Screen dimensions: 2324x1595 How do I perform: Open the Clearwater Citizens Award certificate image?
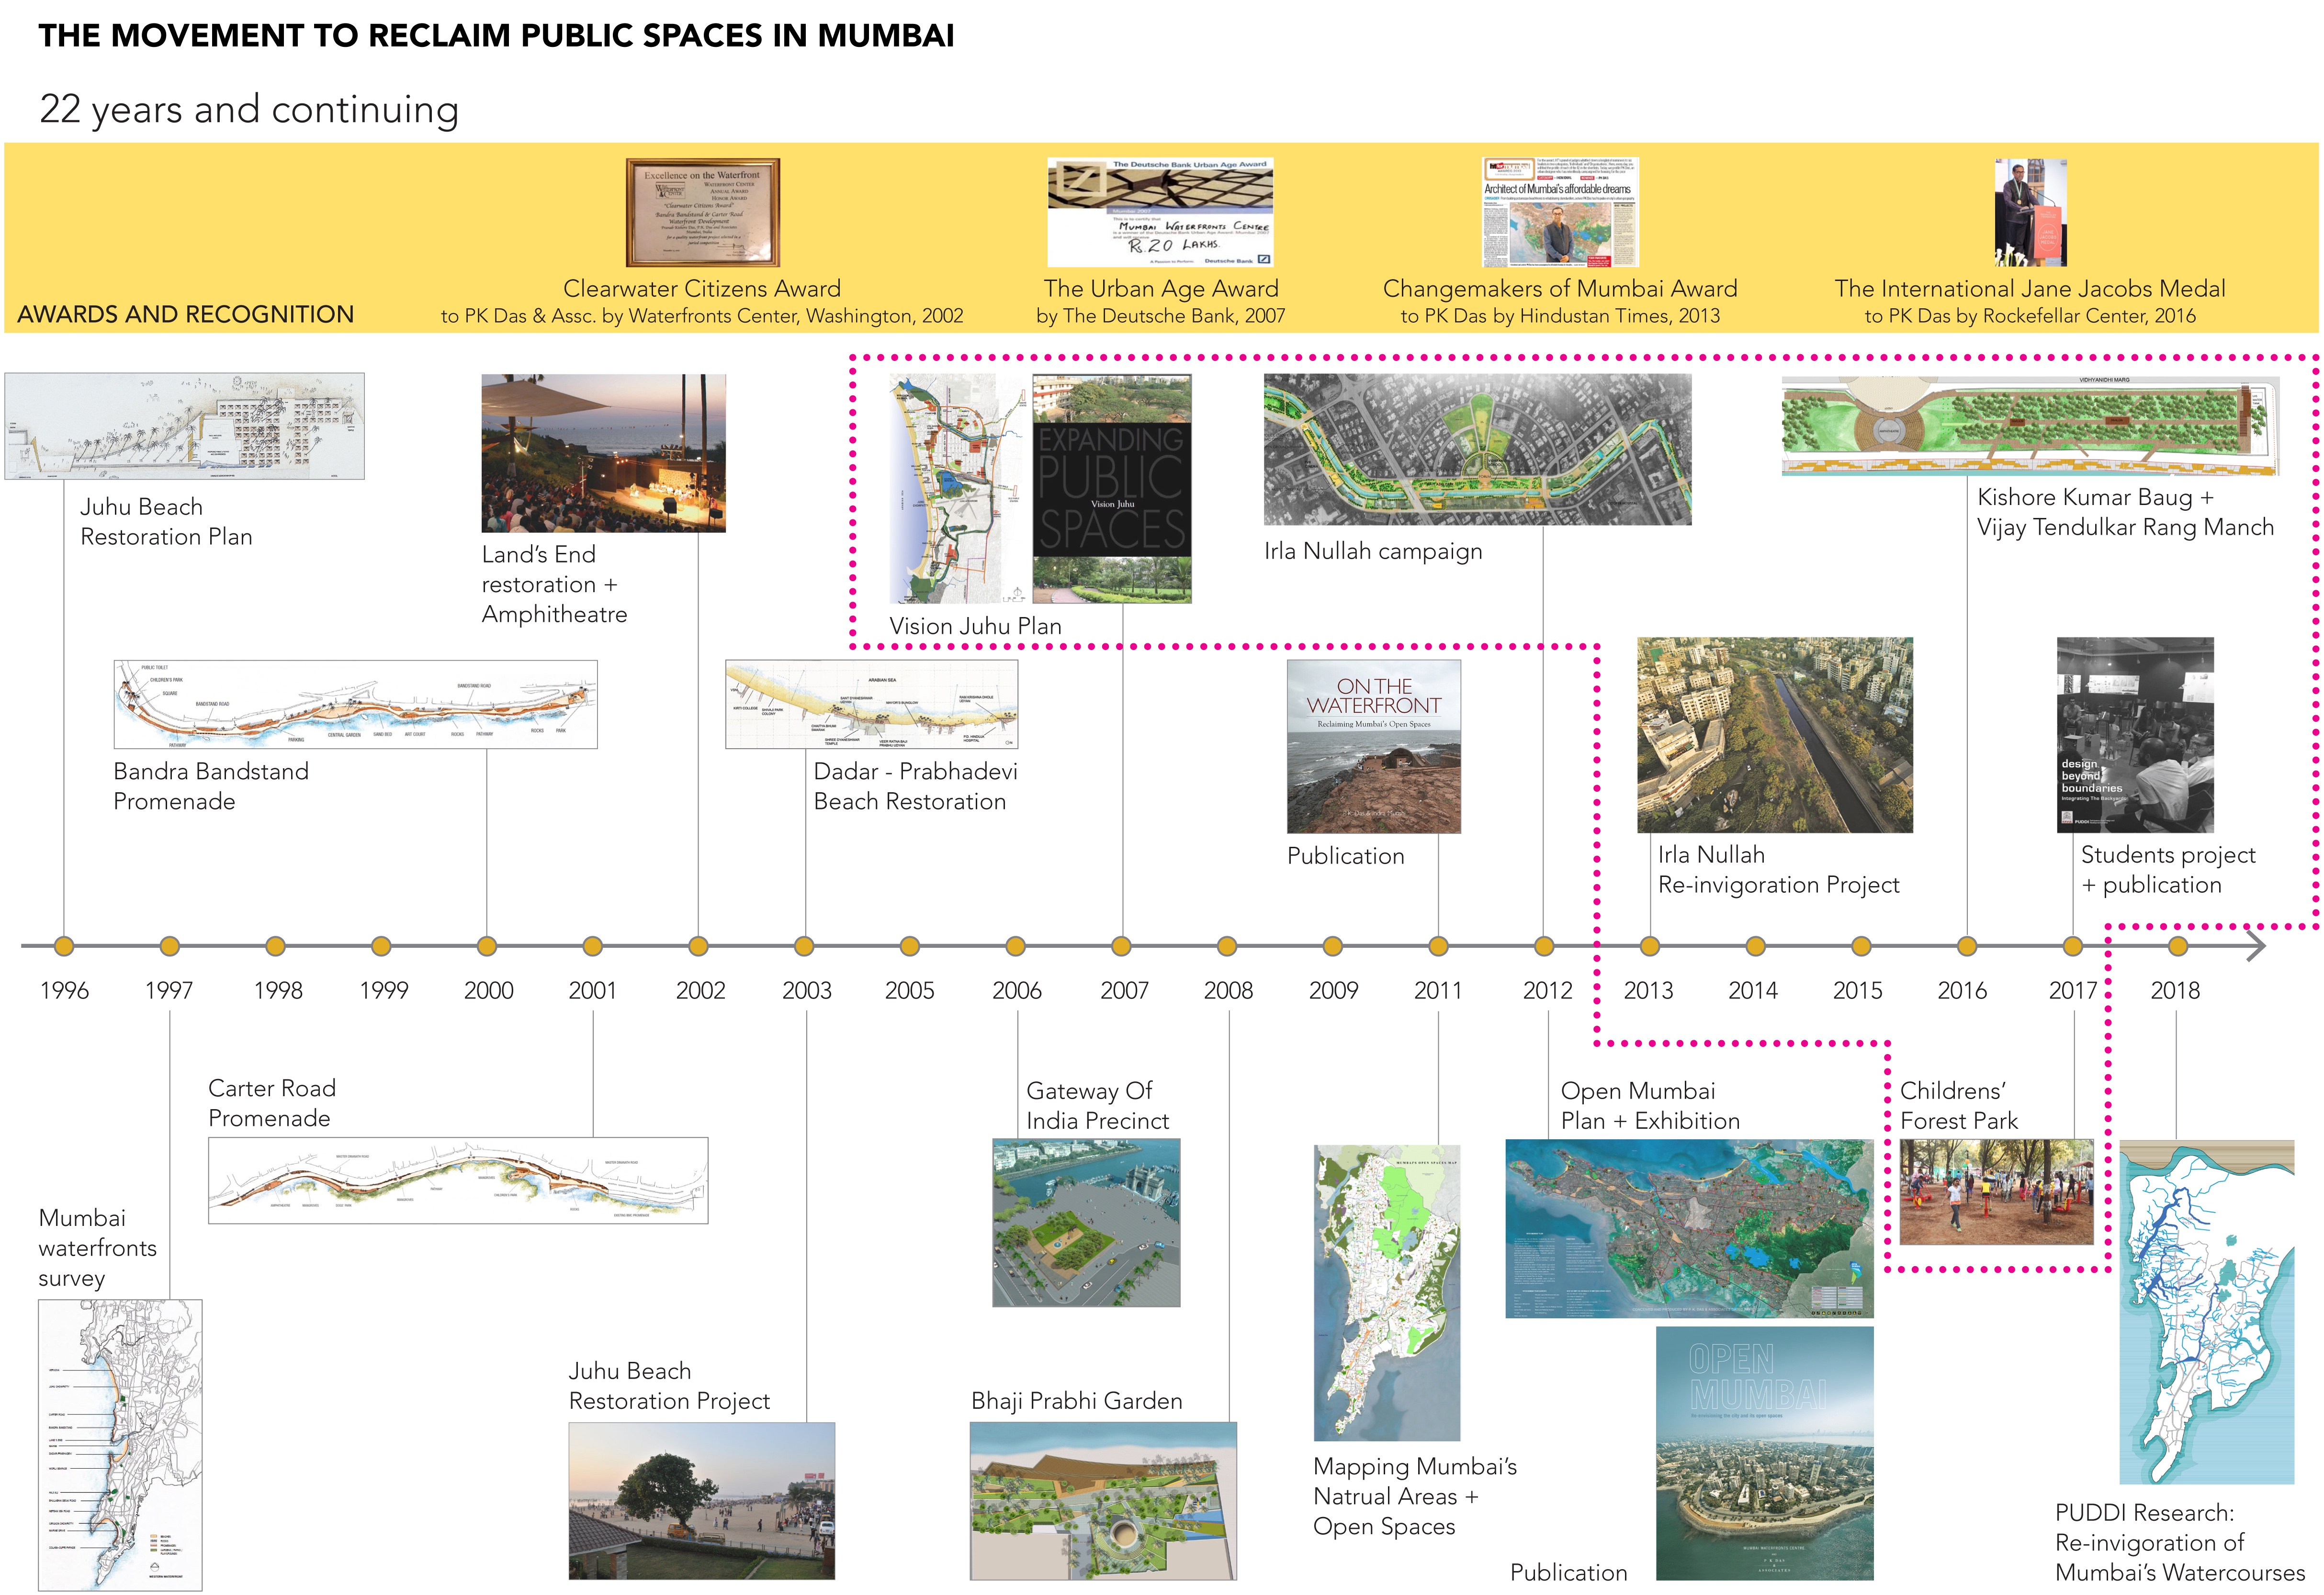point(702,212)
